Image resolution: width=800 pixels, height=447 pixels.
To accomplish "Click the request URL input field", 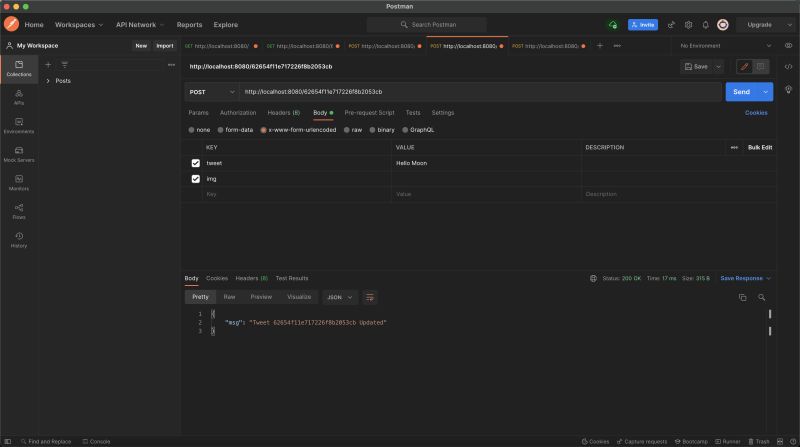I will (481, 92).
